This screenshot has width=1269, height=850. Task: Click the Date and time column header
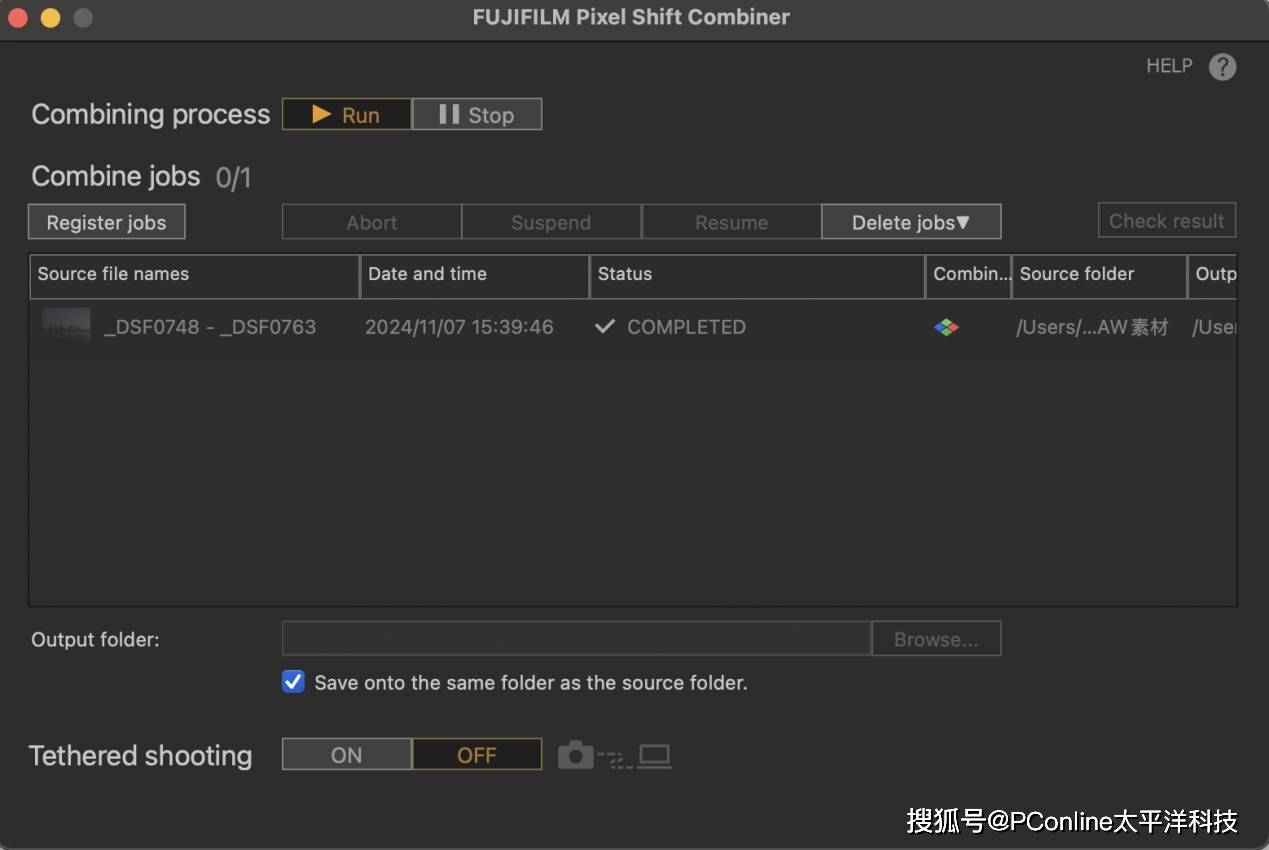[x=474, y=274]
